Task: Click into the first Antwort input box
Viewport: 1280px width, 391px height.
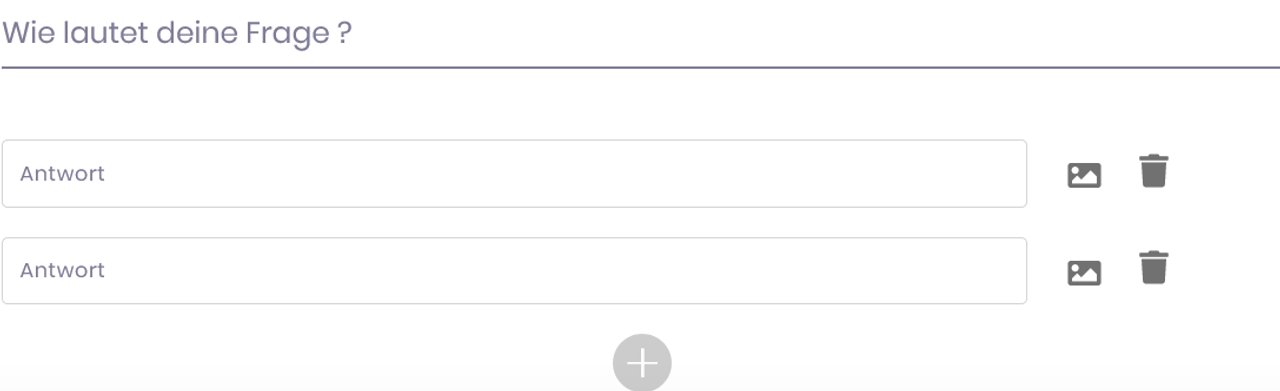Action: tap(514, 174)
